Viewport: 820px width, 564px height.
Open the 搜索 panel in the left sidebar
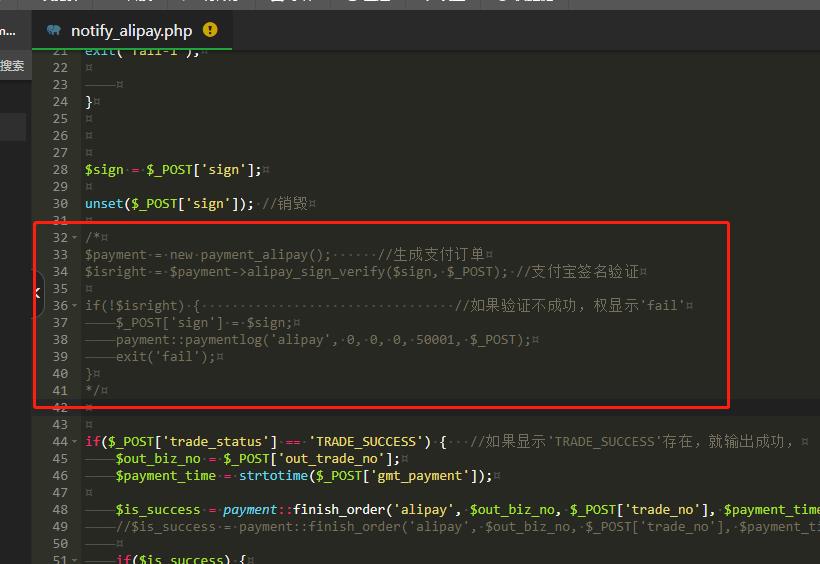coord(12,66)
